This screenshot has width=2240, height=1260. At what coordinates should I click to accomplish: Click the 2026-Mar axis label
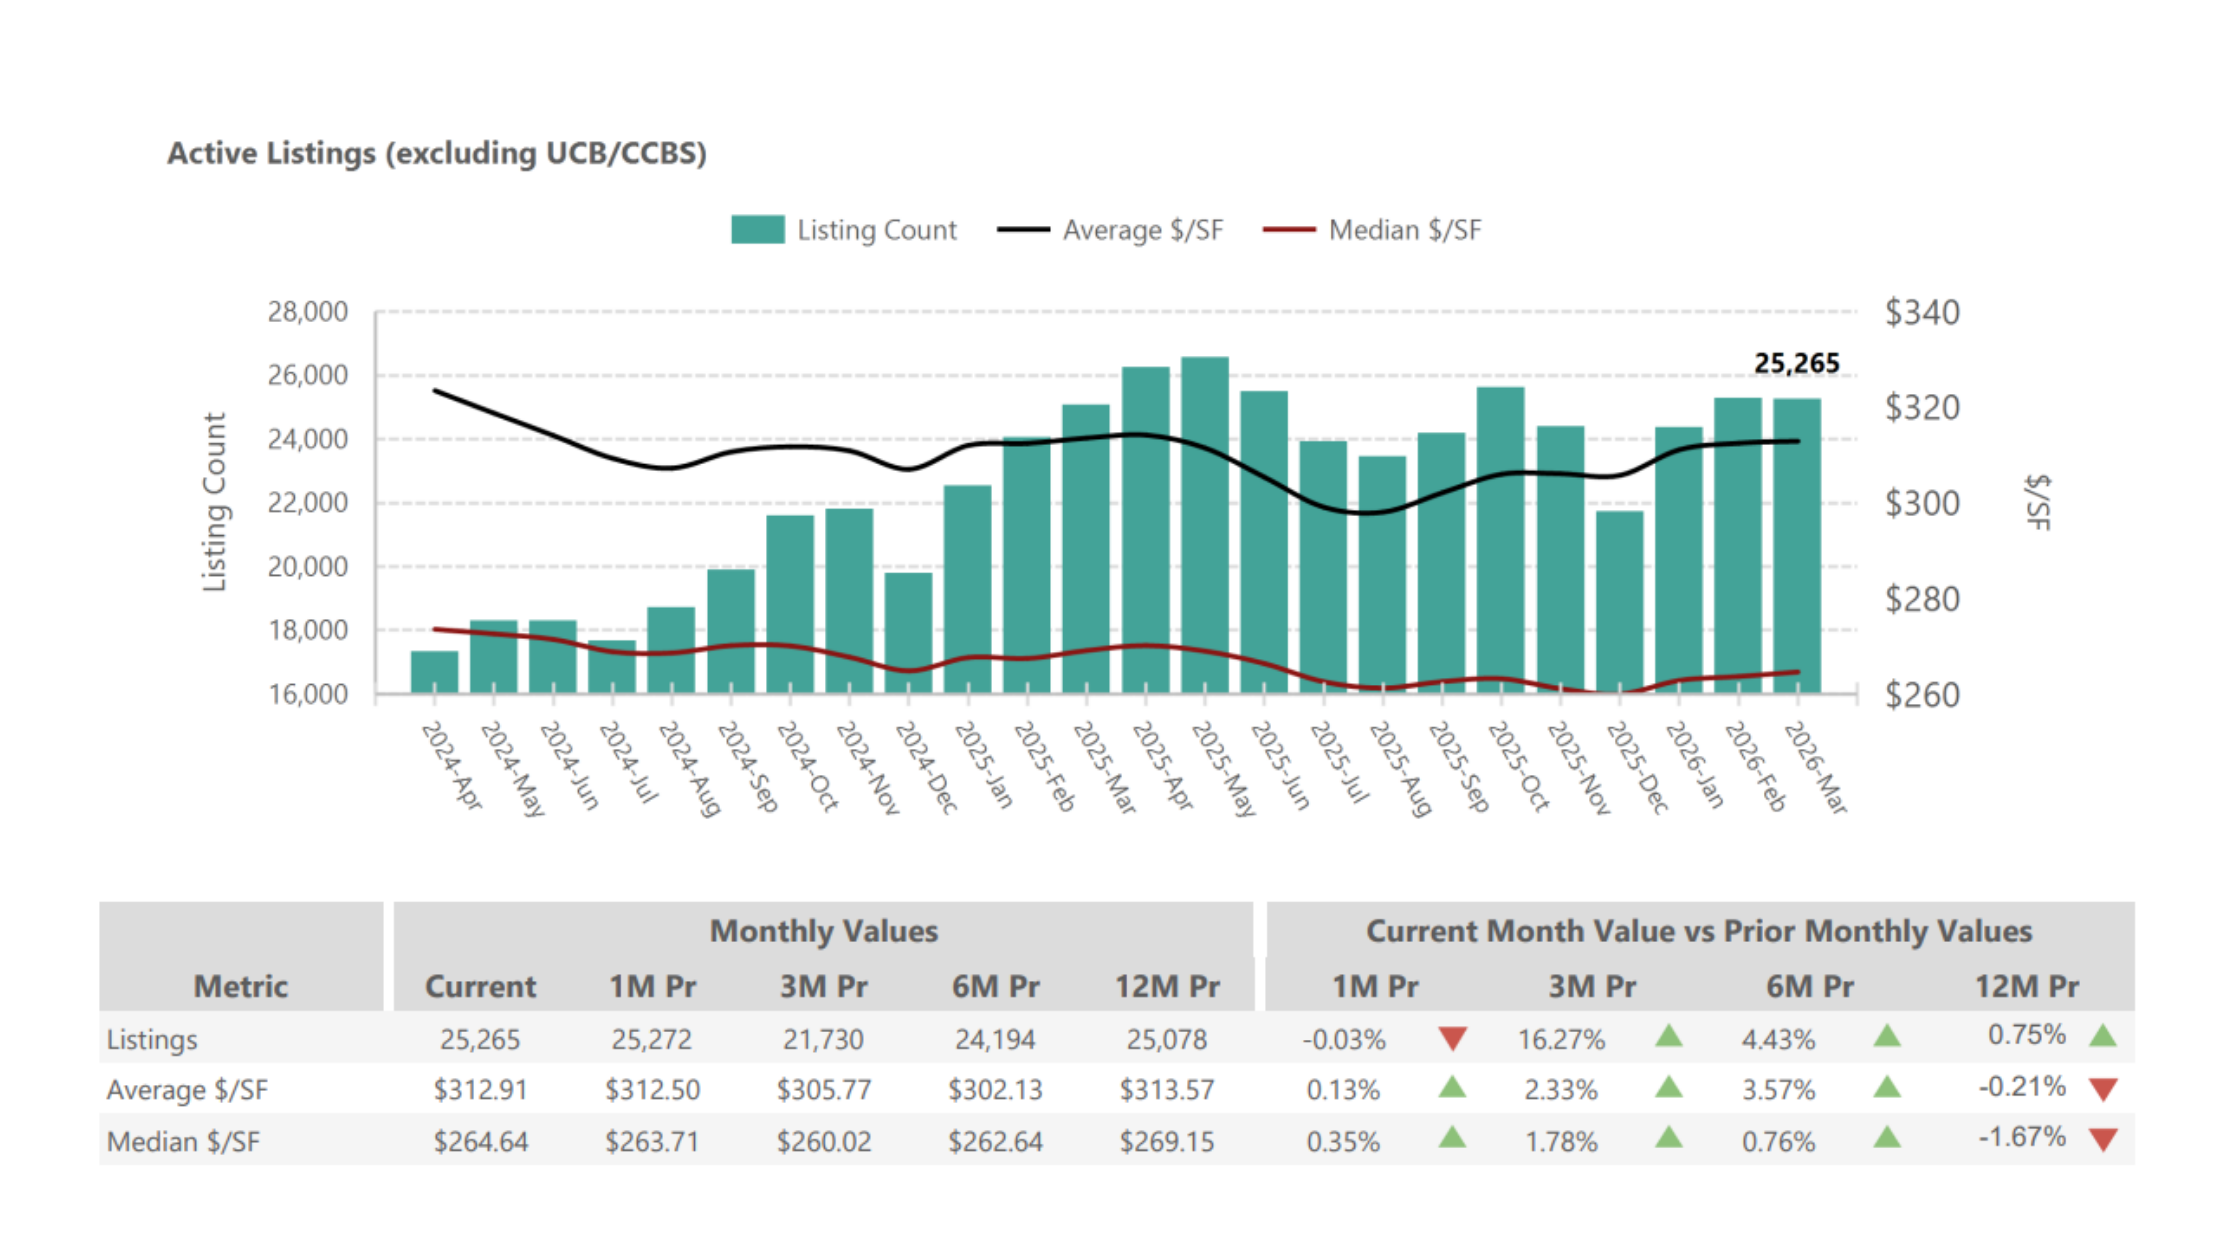[1816, 768]
